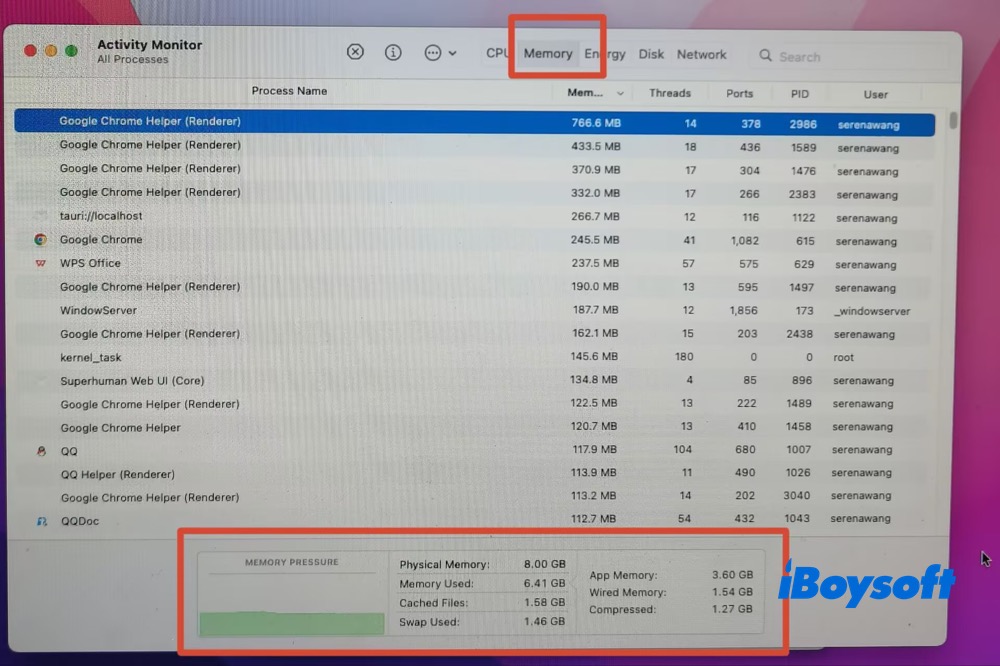Expand the chevron beside the ellipsis icon
The width and height of the screenshot is (1000, 666).
click(x=452, y=54)
